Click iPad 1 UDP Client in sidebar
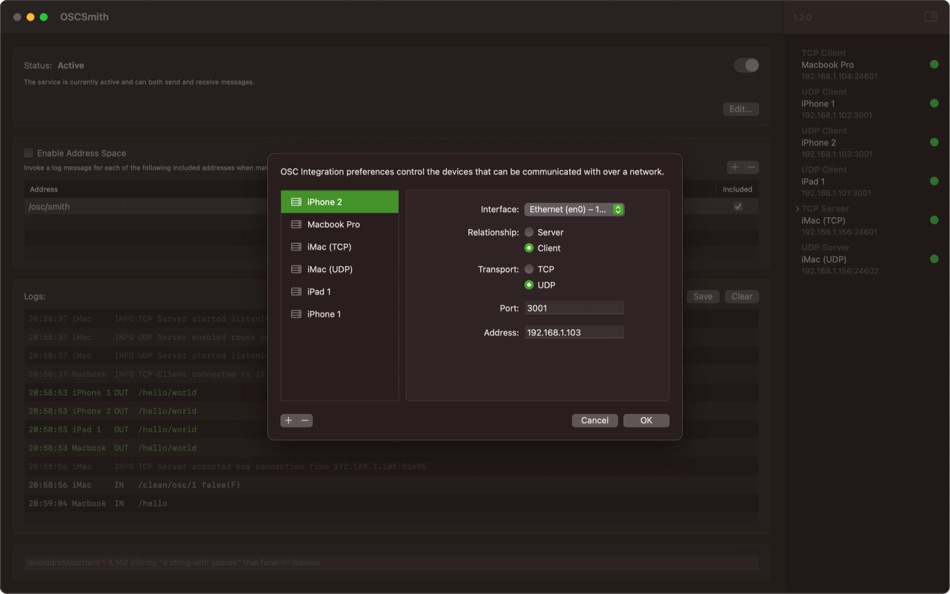 pos(866,181)
